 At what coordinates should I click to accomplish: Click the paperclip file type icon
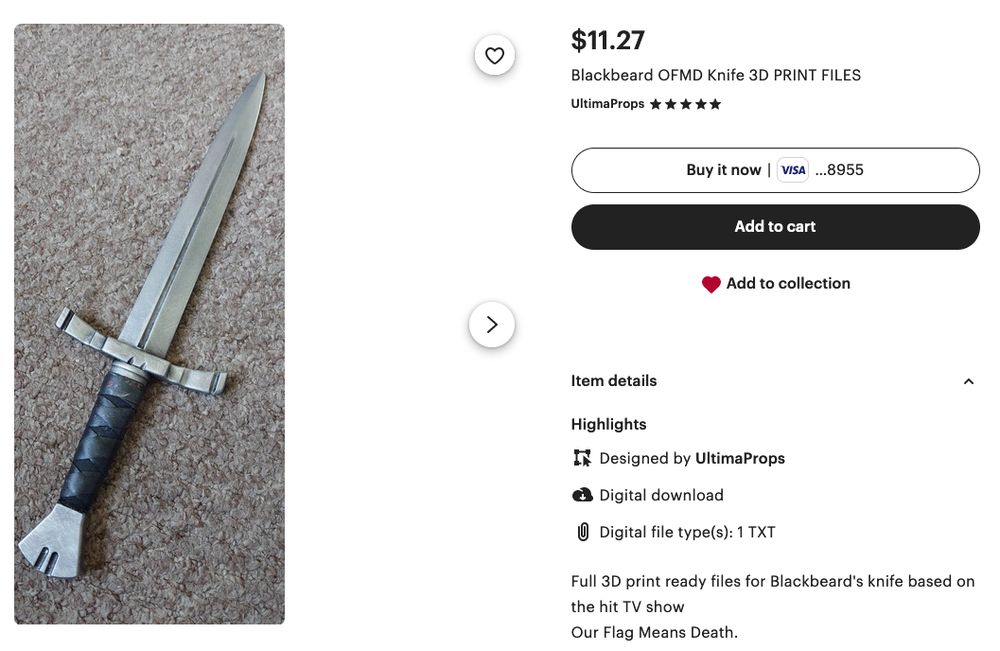coord(581,531)
